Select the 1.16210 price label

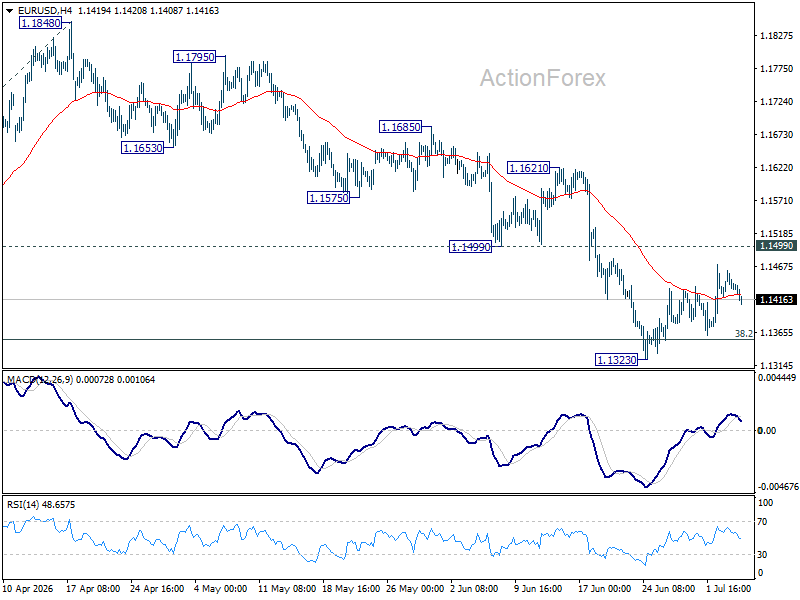coord(529,167)
